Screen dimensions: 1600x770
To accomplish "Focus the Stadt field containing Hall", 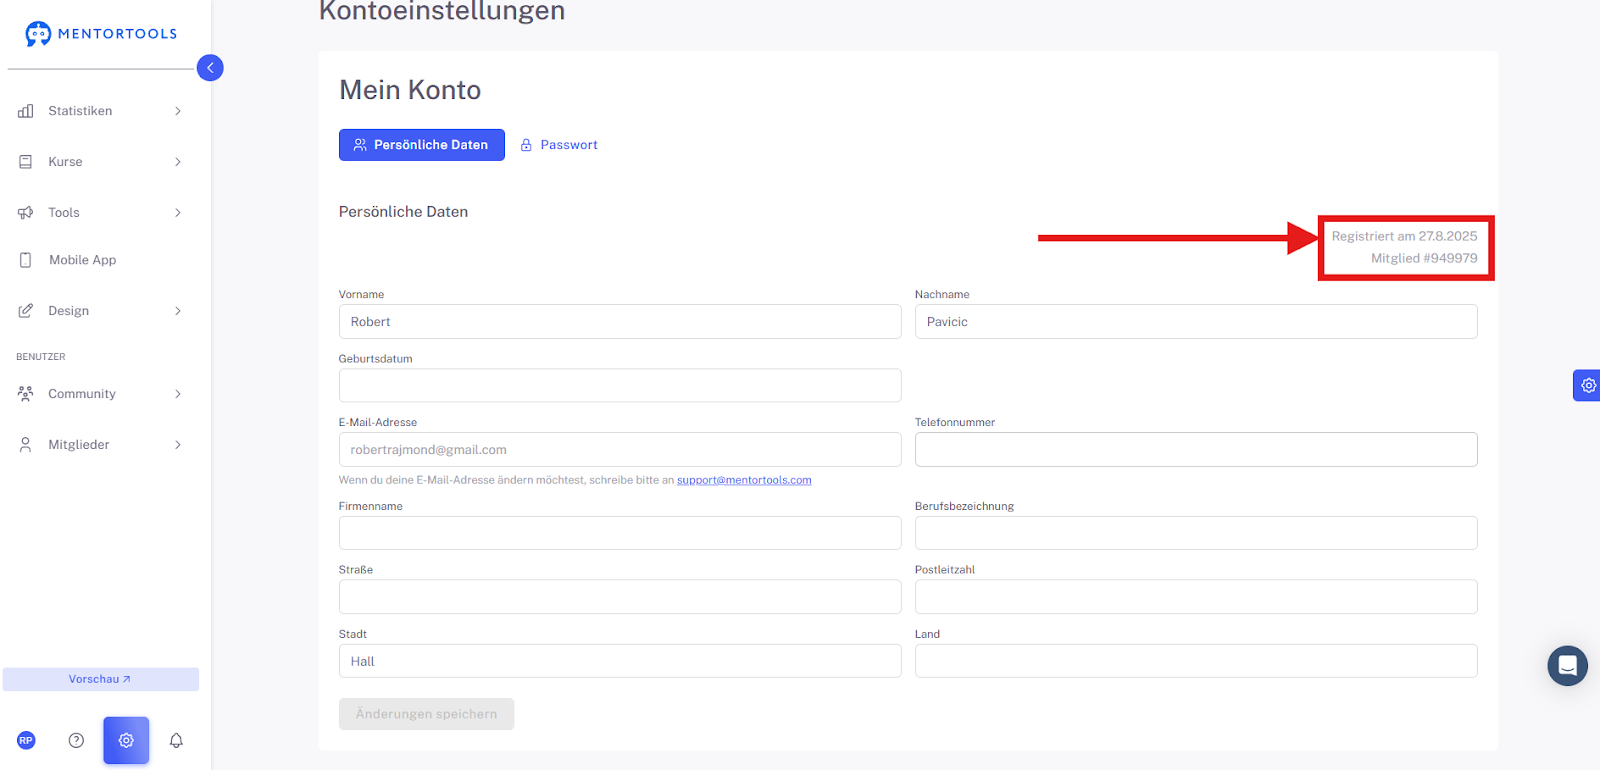I will coord(620,661).
